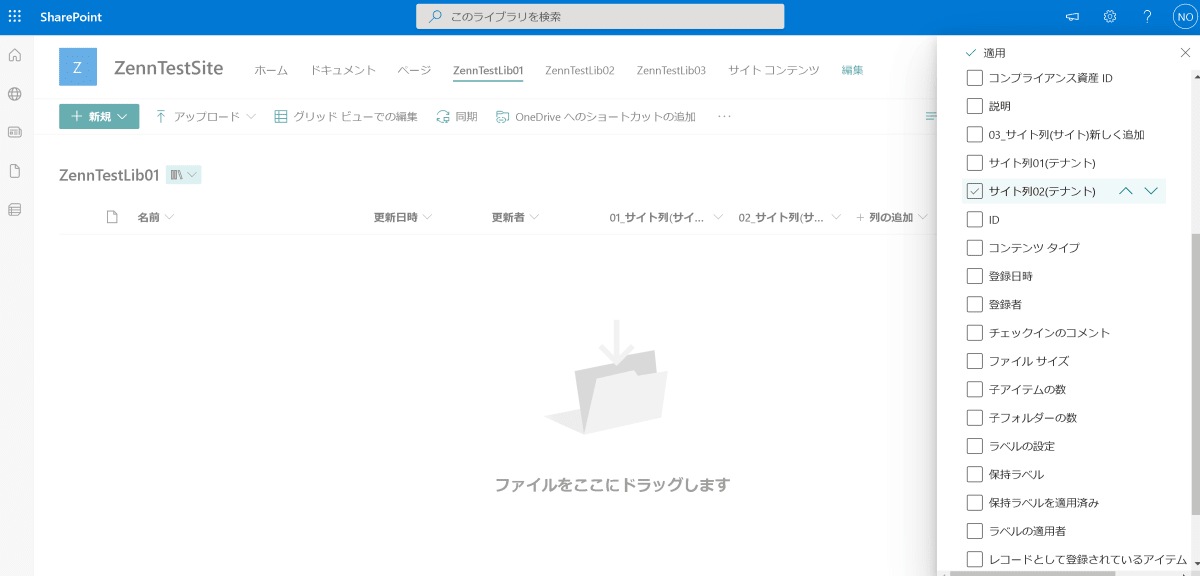Image resolution: width=1200 pixels, height=576 pixels.
Task: Check 登録日時 checkbox
Action: [x=975, y=276]
